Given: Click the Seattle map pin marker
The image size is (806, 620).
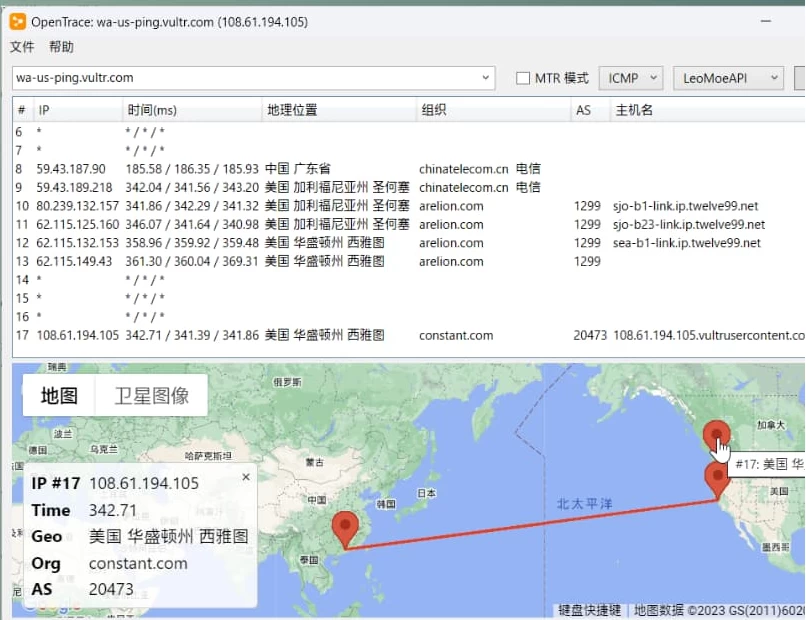Looking at the screenshot, I should click(716, 436).
